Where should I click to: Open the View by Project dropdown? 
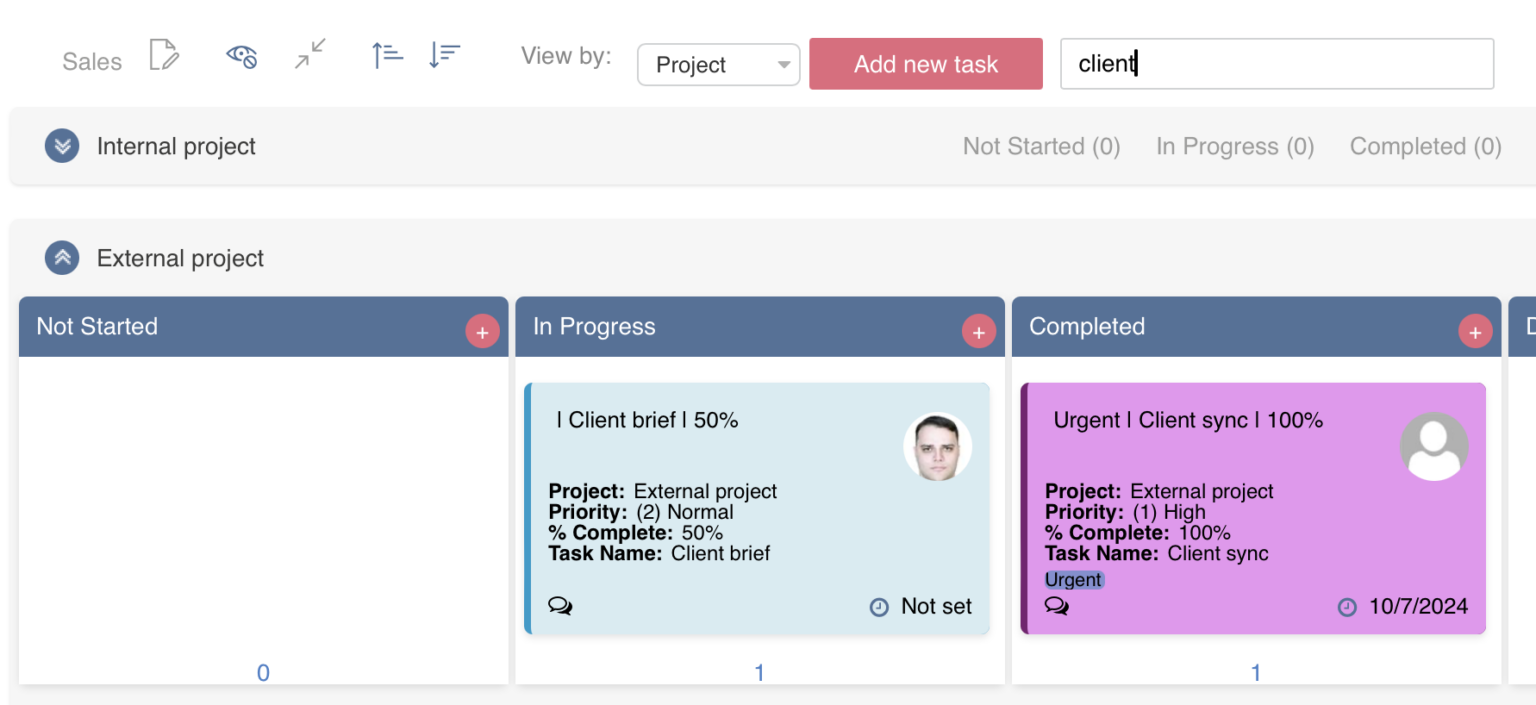[718, 65]
